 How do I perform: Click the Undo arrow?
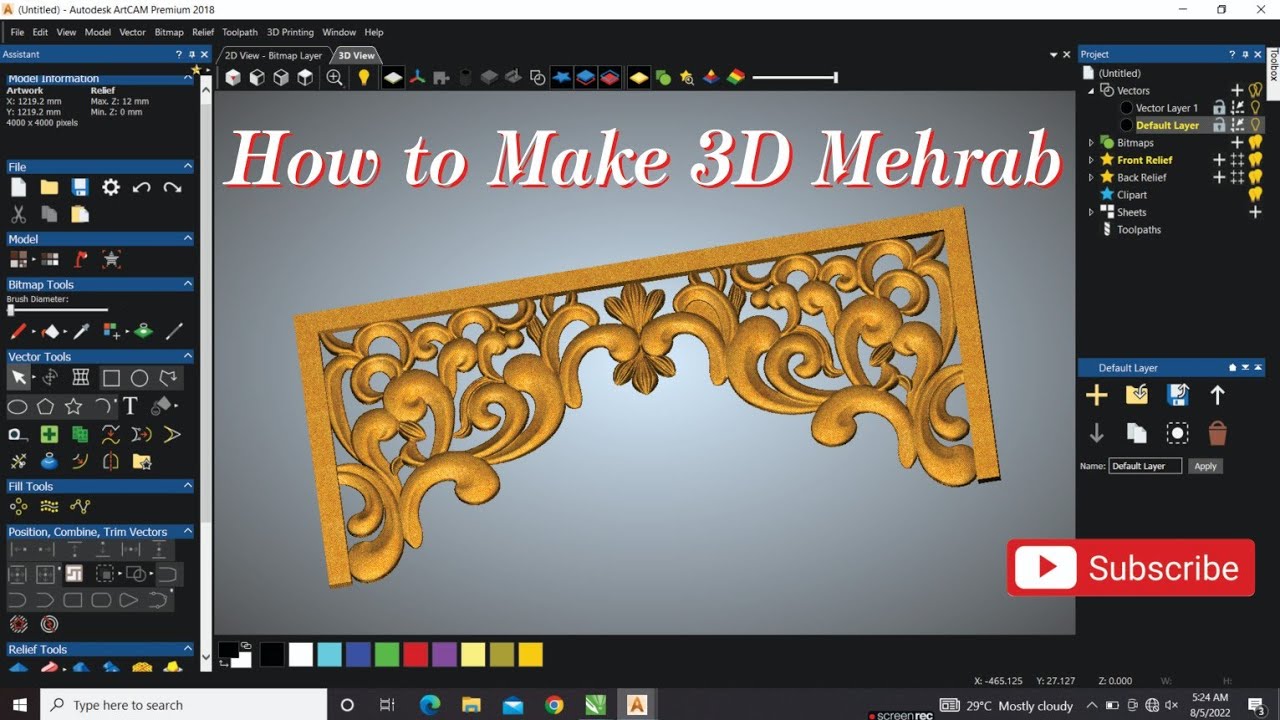click(142, 187)
